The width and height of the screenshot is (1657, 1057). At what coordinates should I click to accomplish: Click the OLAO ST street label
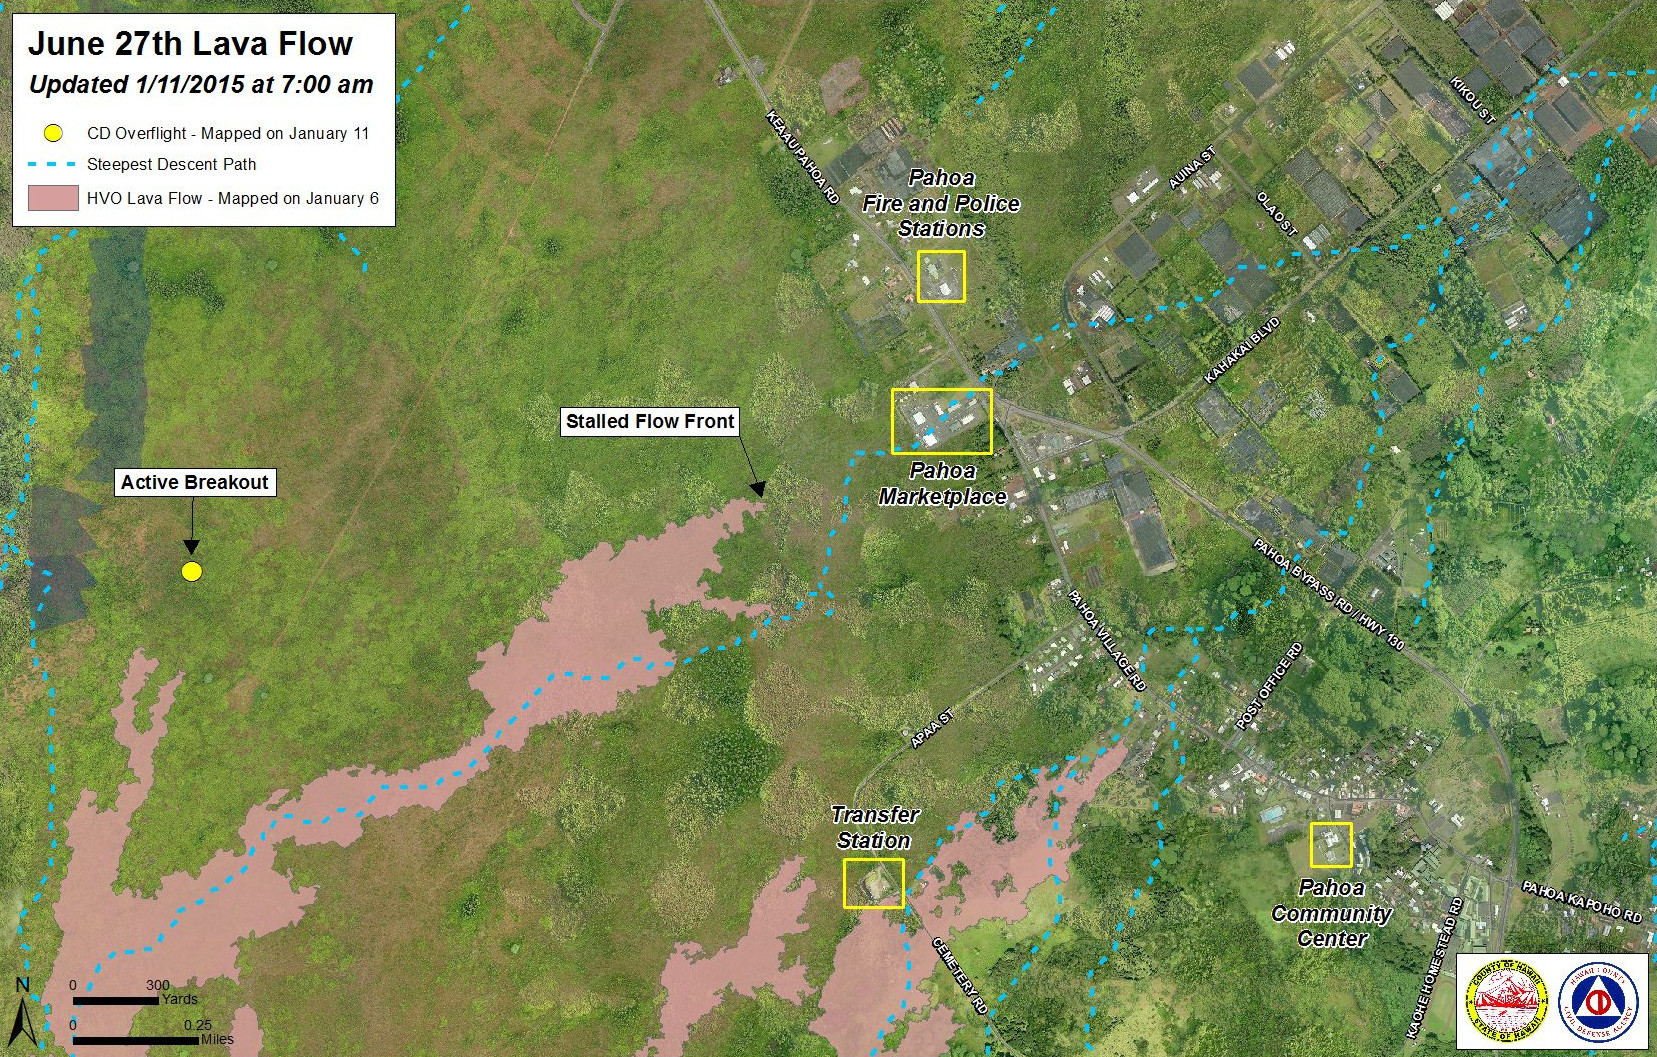[x=1277, y=214]
